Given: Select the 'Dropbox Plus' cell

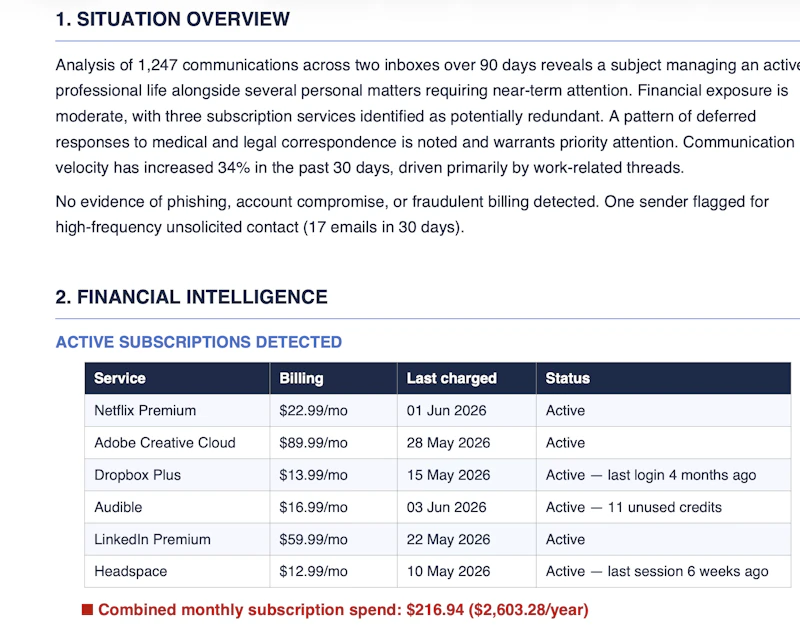Looking at the screenshot, I should (x=177, y=474).
